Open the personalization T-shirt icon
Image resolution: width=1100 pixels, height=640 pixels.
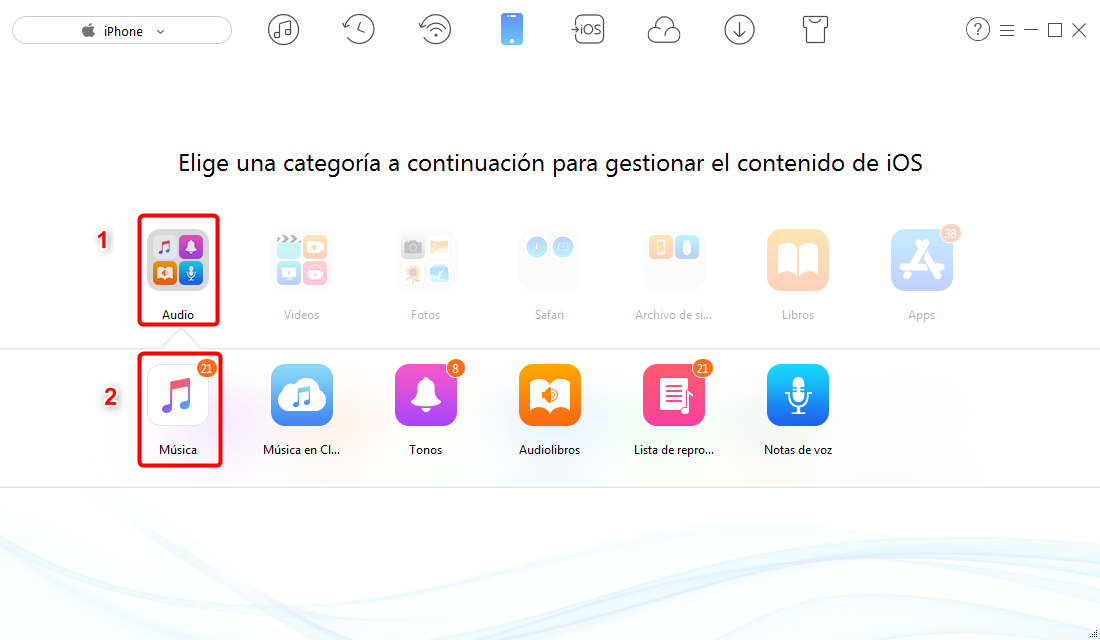[x=815, y=29]
